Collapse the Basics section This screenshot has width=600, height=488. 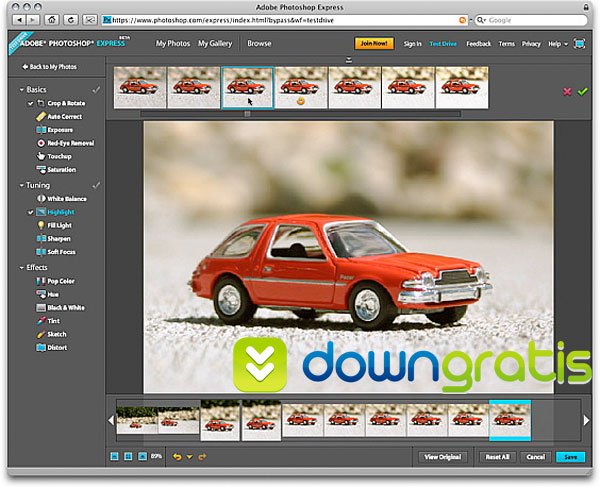(22, 90)
